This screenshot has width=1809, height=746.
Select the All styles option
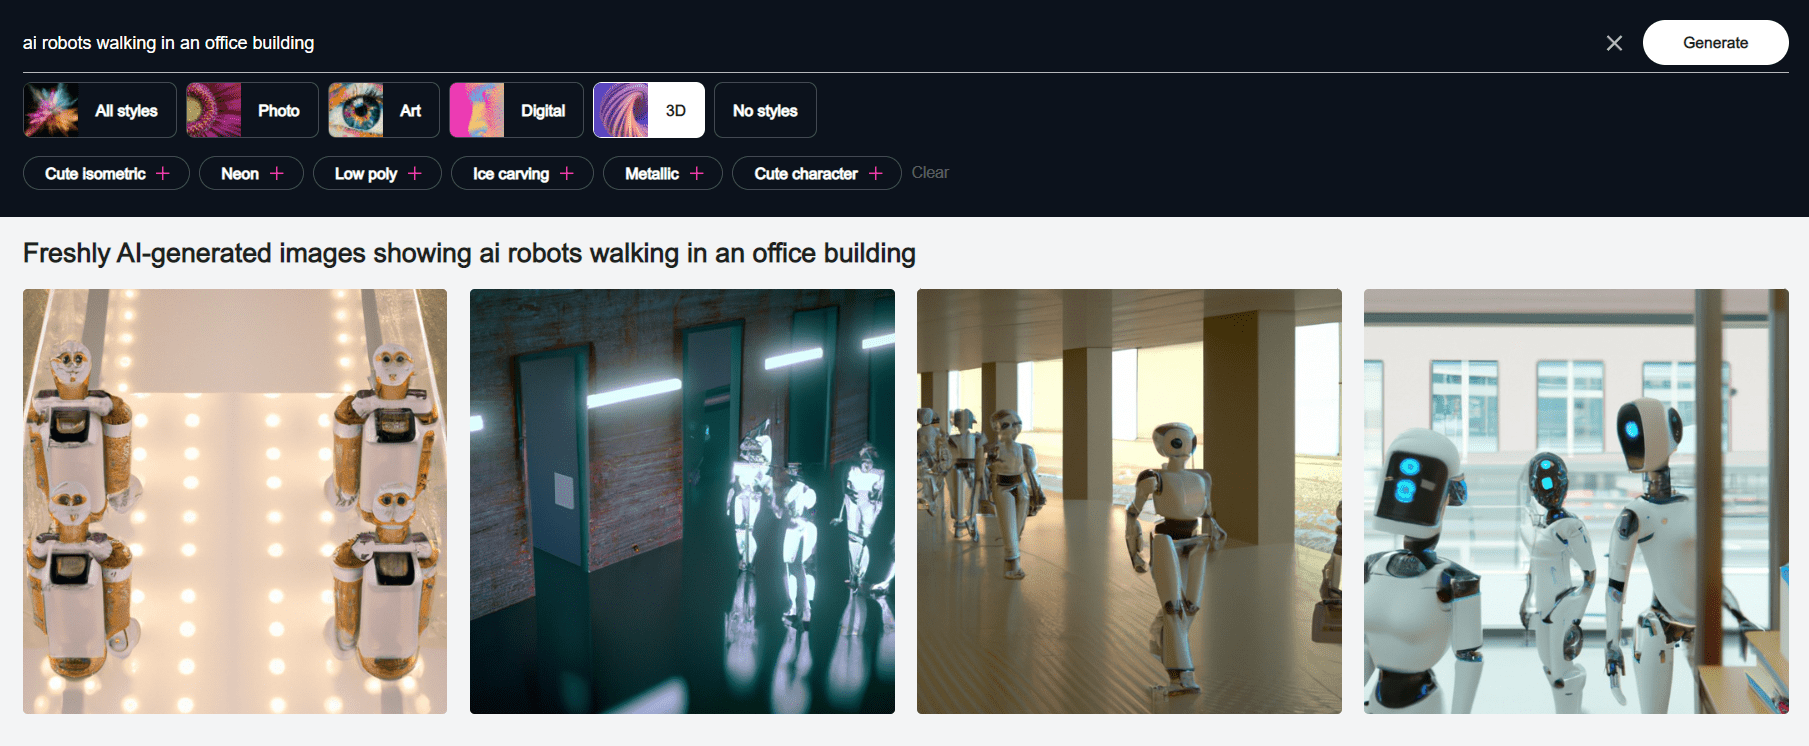pos(100,110)
